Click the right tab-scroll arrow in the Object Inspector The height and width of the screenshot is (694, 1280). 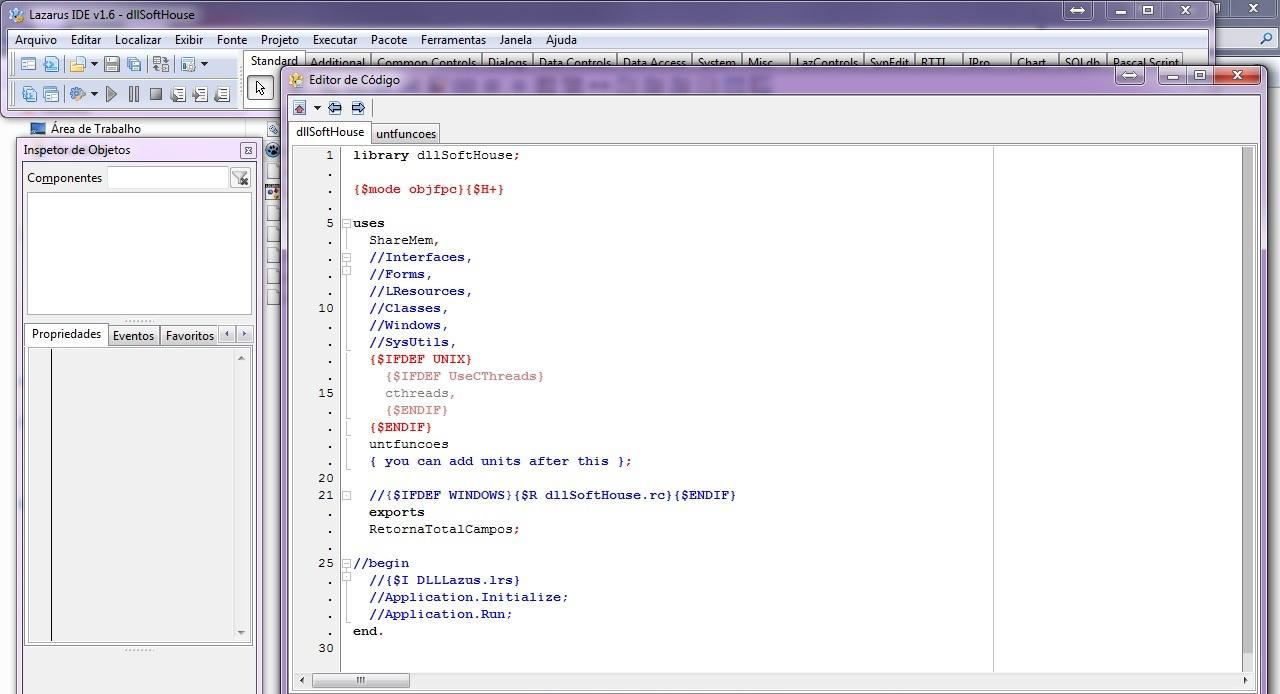(244, 334)
